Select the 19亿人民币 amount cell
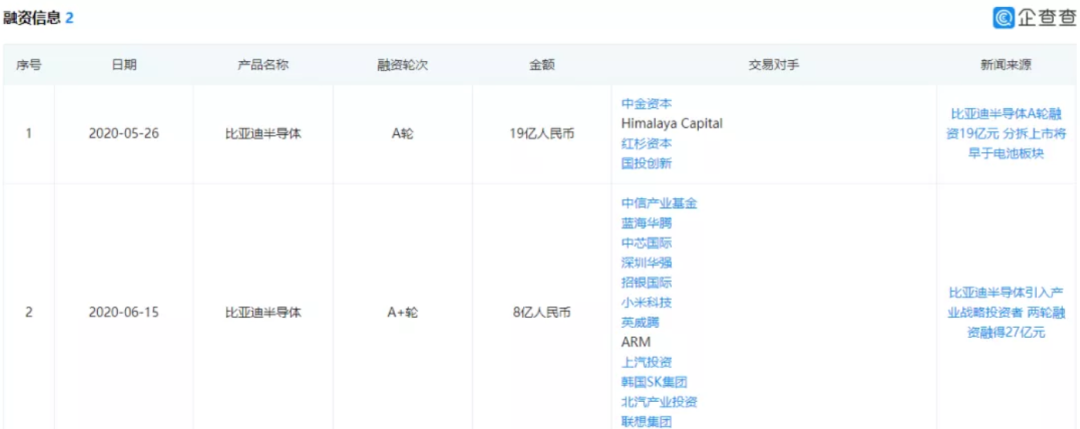Screen dimensions: 1080x429 tap(542, 134)
